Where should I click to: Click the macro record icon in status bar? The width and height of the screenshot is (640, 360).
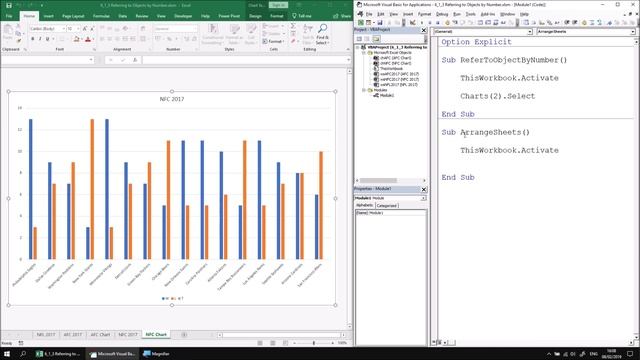pyautogui.click(x=21, y=343)
